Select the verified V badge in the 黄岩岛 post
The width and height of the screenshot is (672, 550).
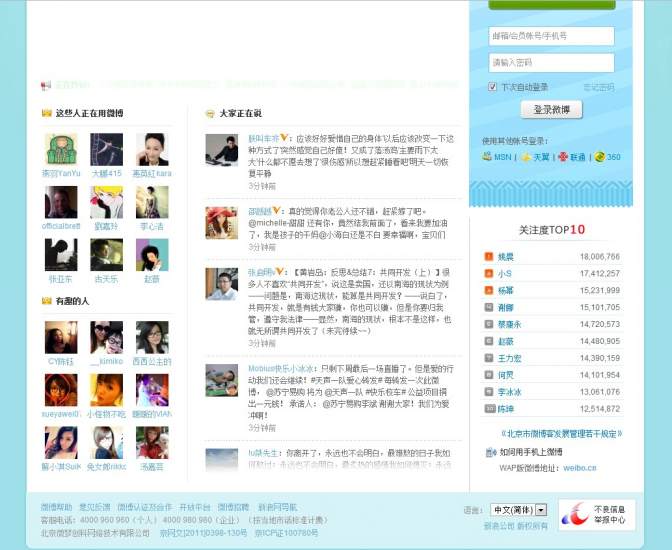[x=279, y=271]
